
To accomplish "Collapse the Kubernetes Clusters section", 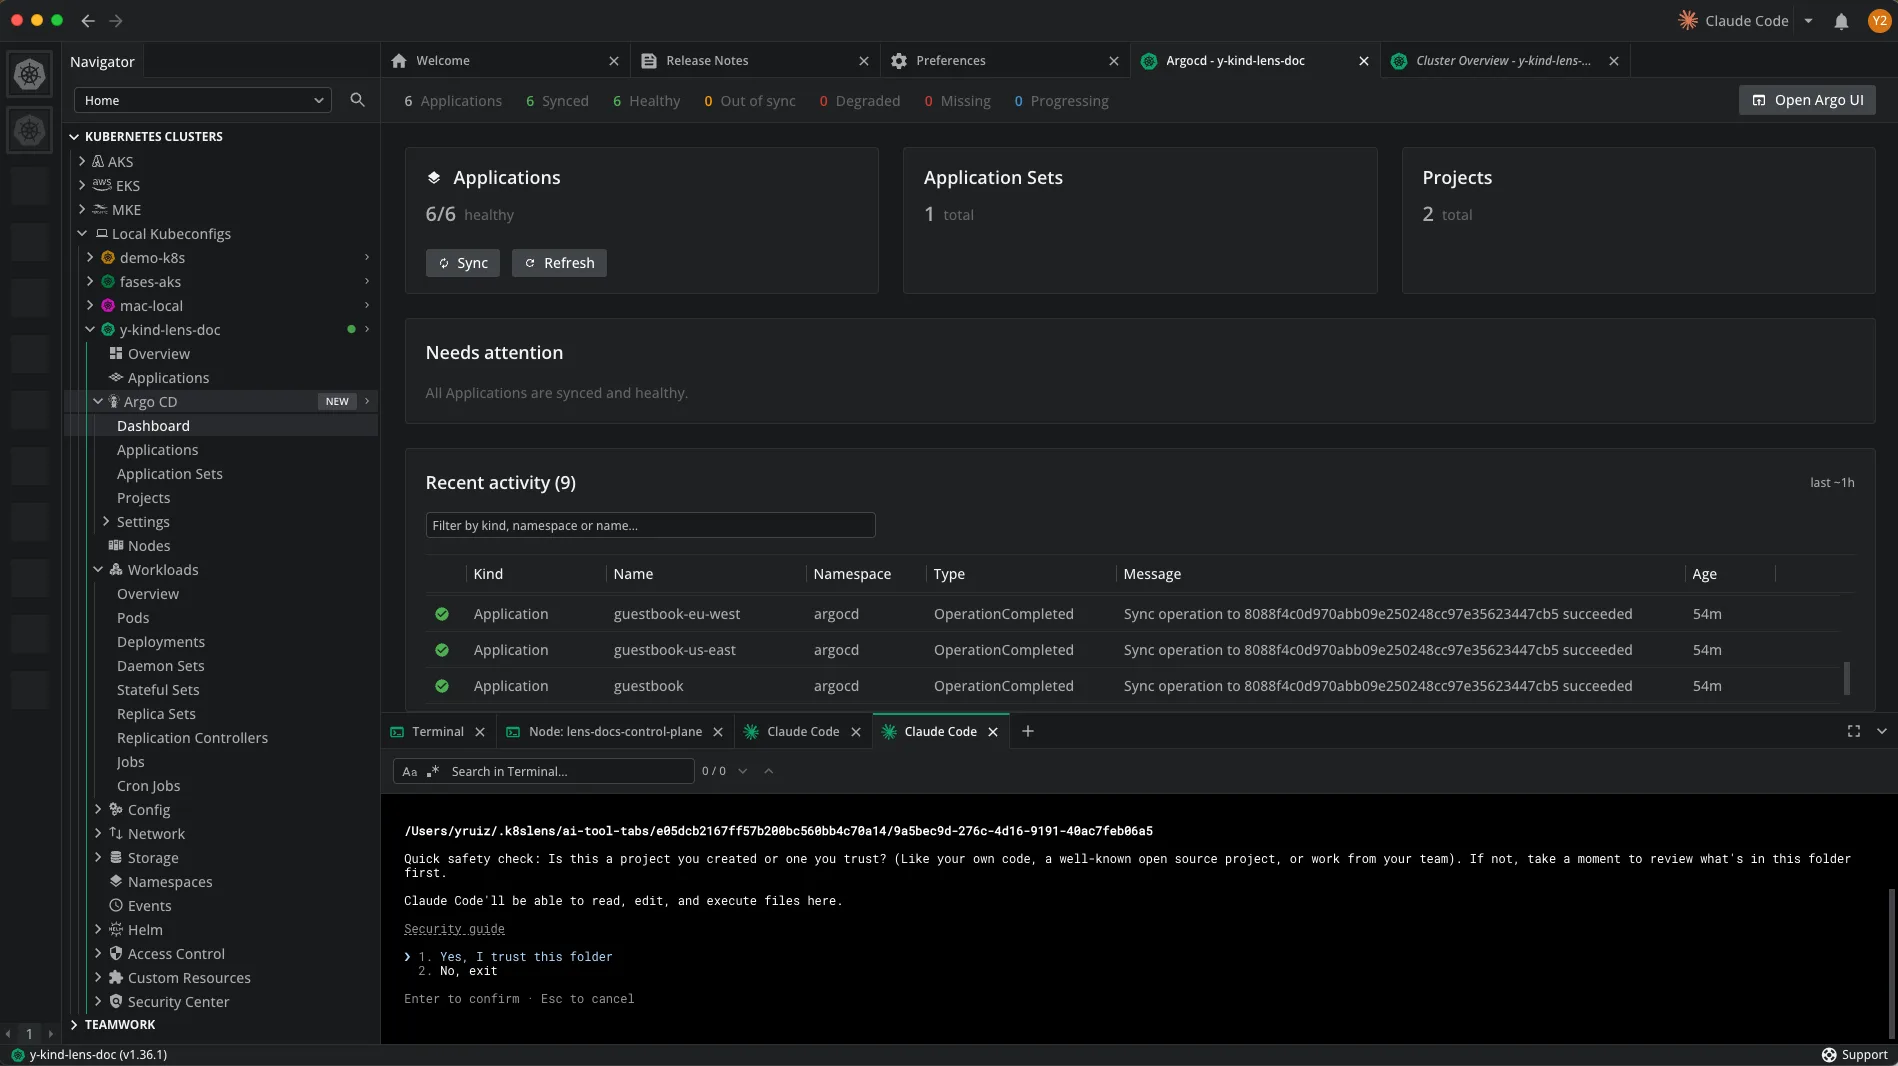I will click(x=74, y=137).
